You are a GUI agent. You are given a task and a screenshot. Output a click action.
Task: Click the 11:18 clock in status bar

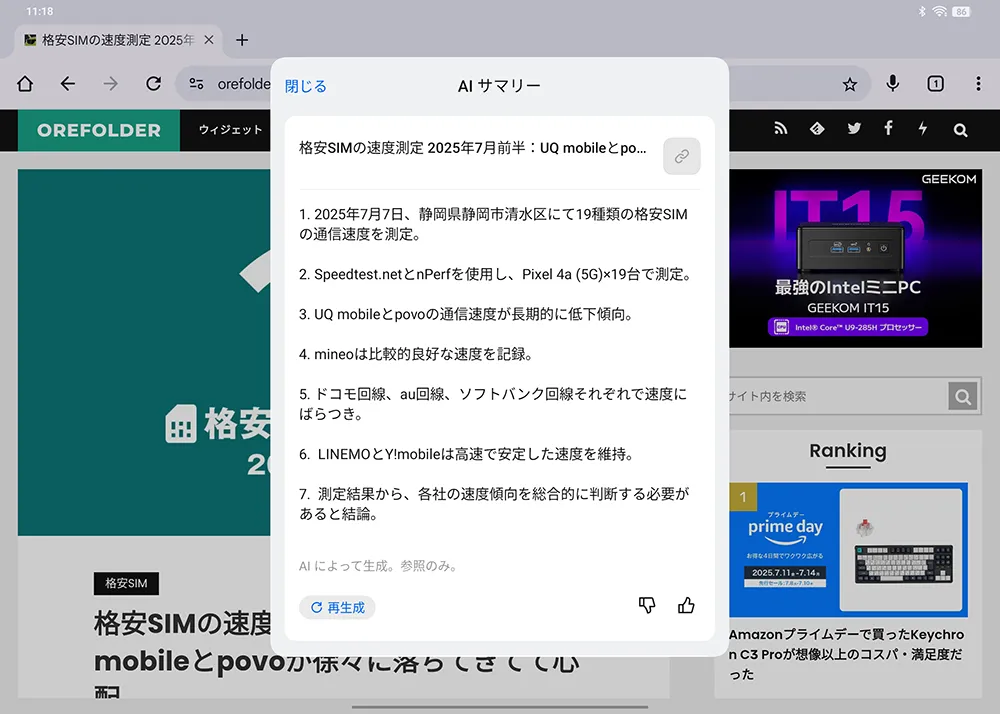click(x=40, y=11)
